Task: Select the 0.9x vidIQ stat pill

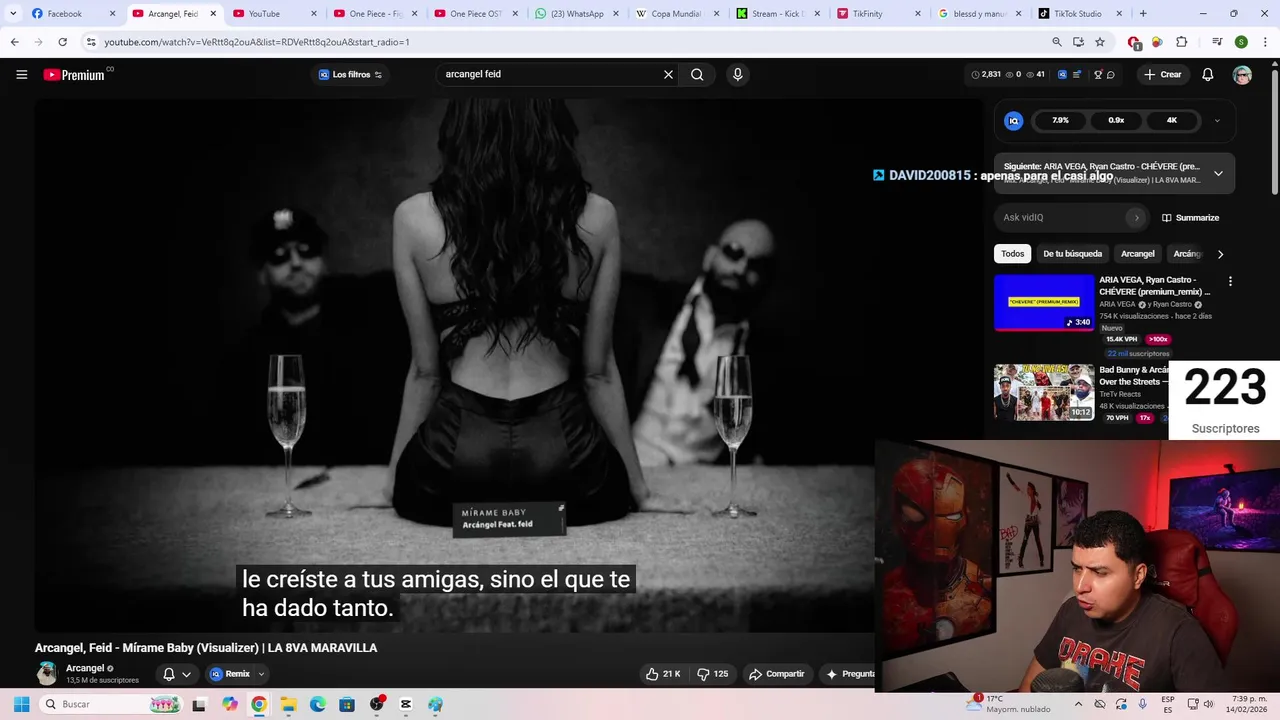Action: pyautogui.click(x=1116, y=121)
